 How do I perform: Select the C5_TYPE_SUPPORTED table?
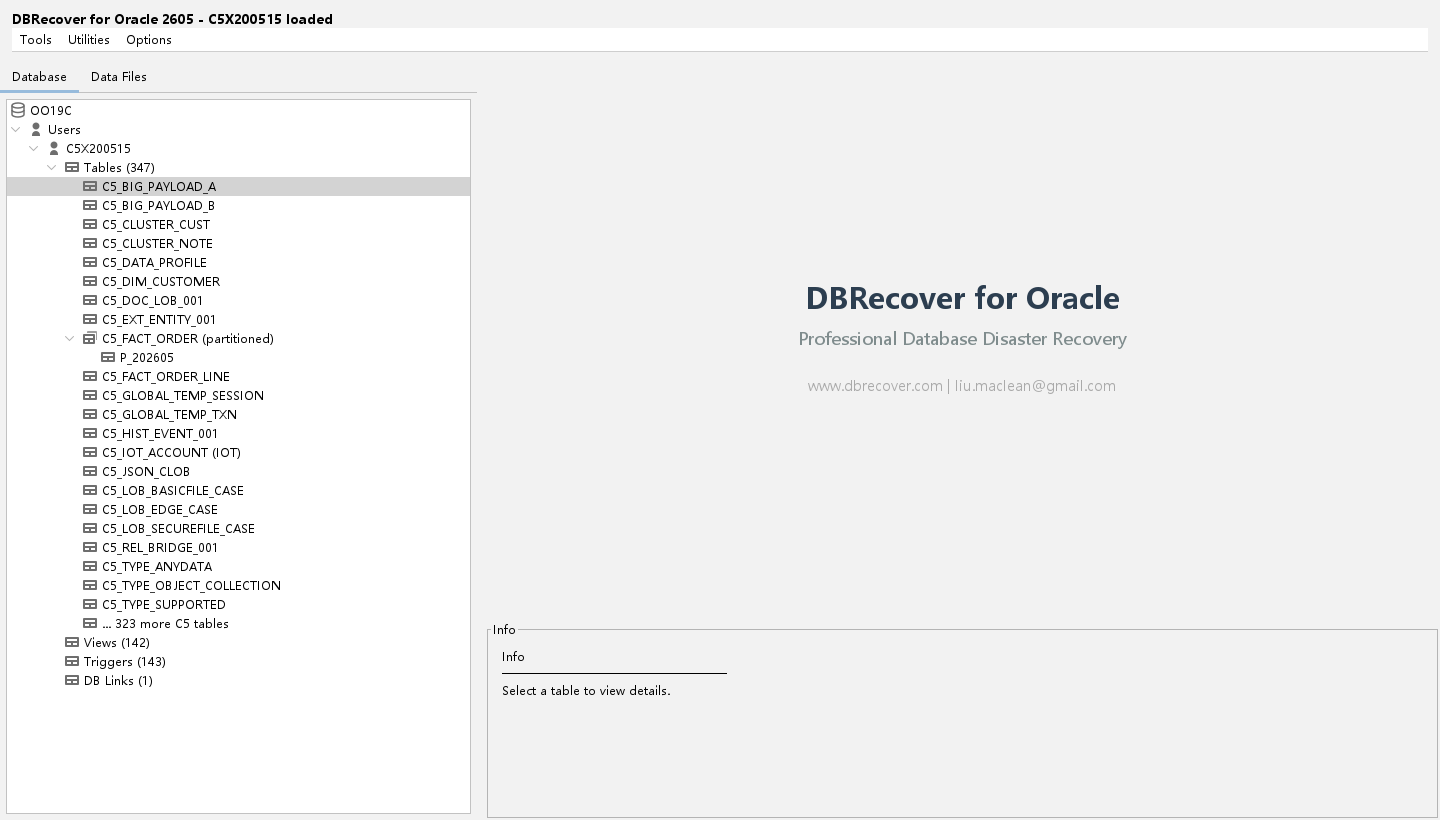[x=164, y=605]
